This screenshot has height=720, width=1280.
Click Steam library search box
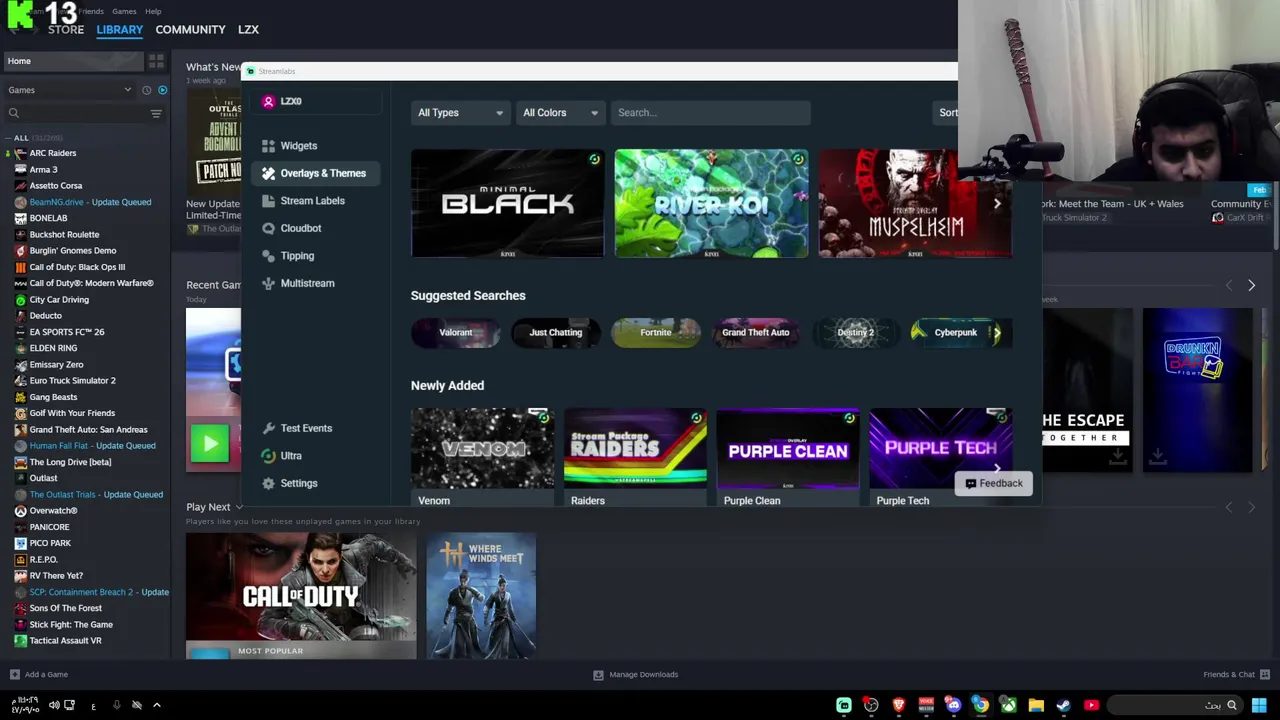tap(76, 113)
